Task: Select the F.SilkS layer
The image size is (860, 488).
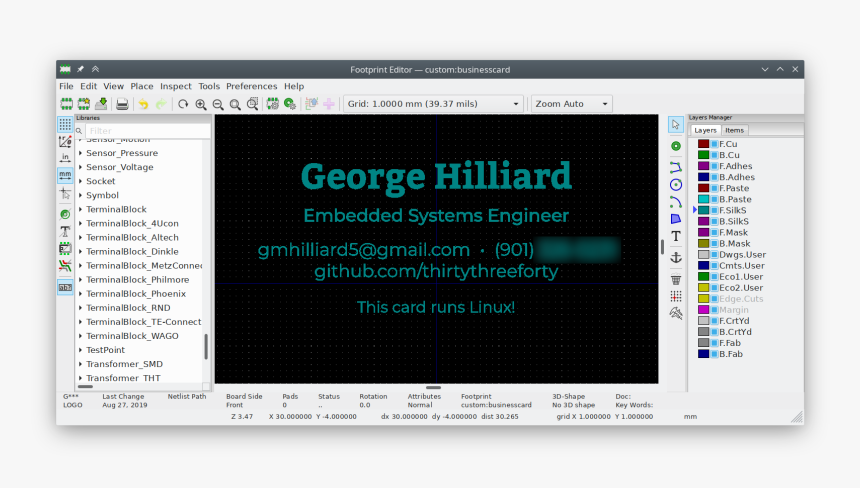Action: coord(732,210)
